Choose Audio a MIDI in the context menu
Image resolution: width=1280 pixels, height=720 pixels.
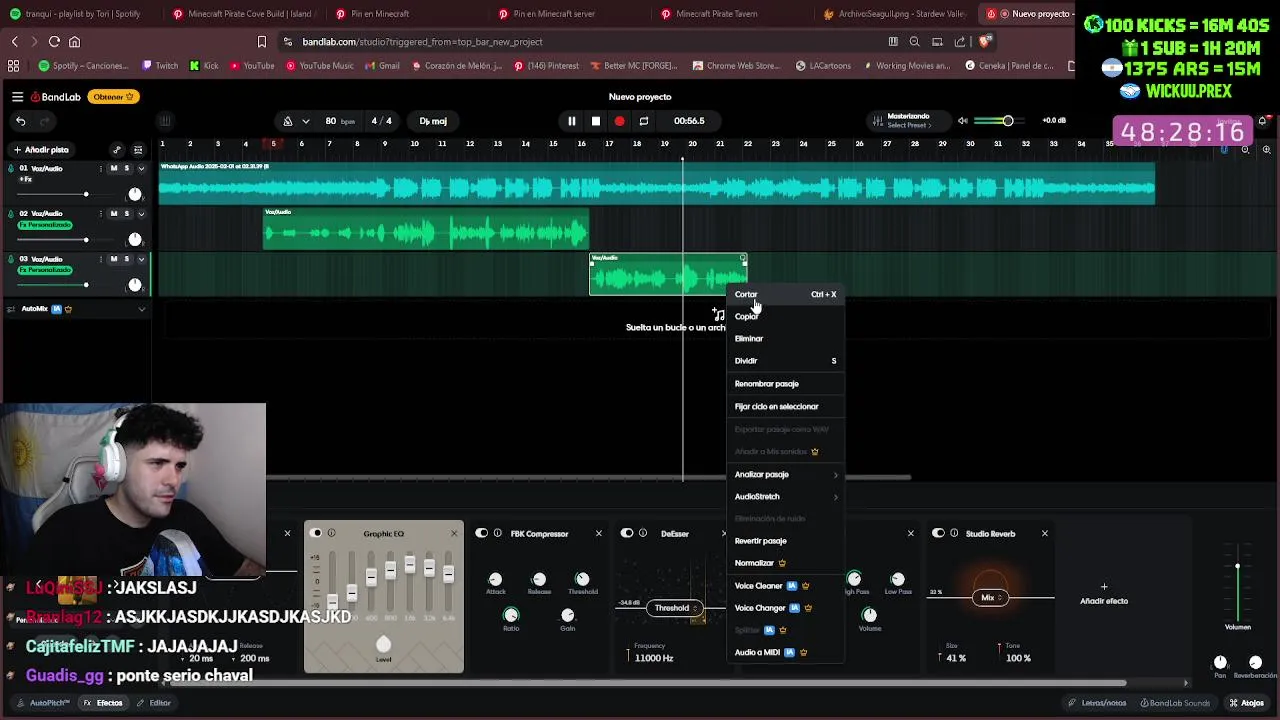[785, 652]
